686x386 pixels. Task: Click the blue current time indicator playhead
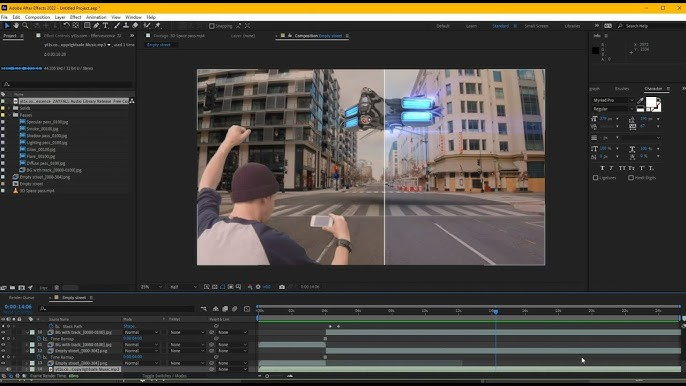click(x=495, y=312)
